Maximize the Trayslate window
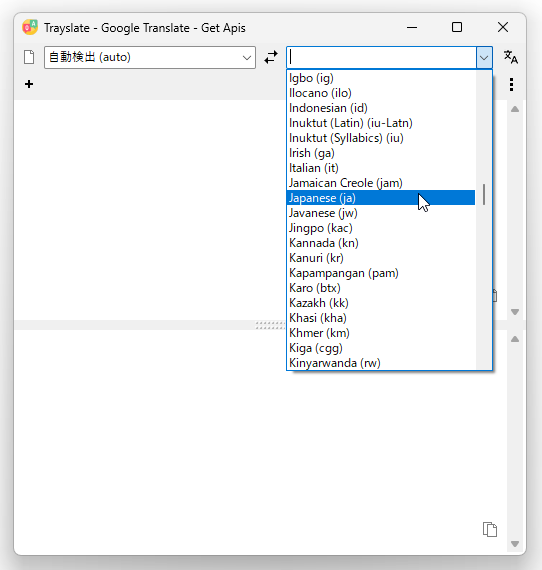 (457, 27)
